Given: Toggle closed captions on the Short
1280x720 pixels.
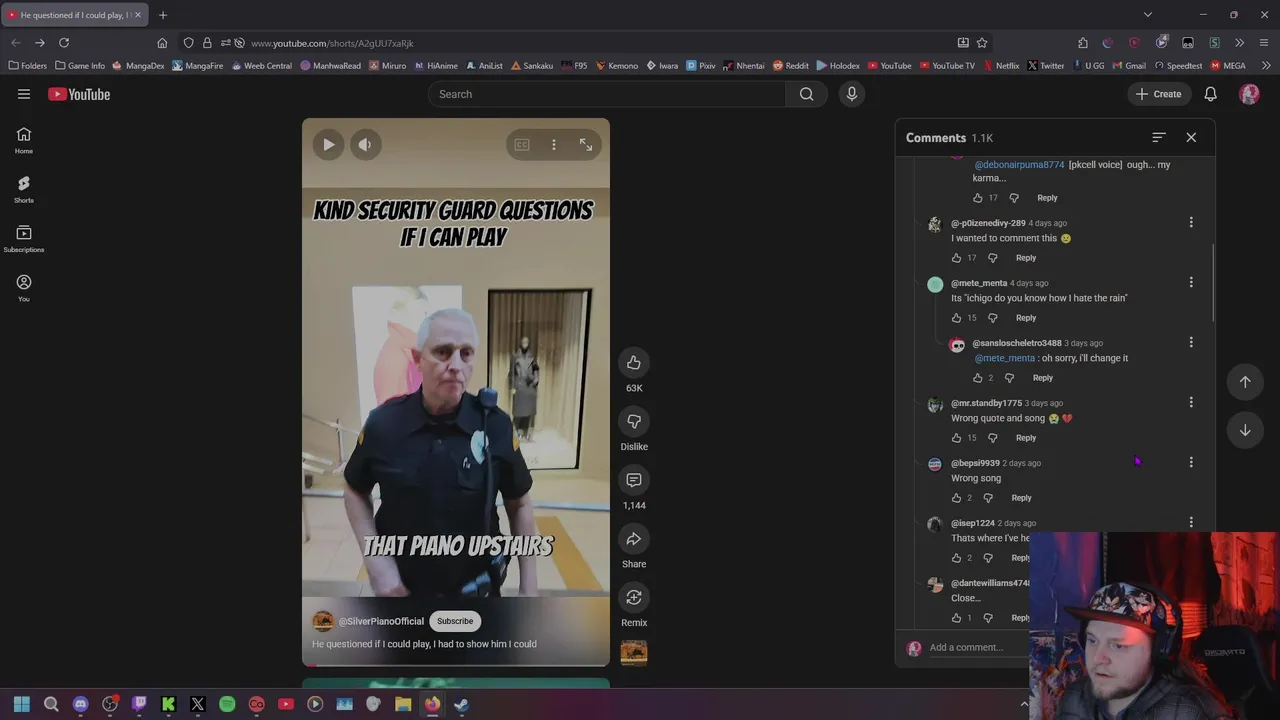Looking at the screenshot, I should 522,145.
